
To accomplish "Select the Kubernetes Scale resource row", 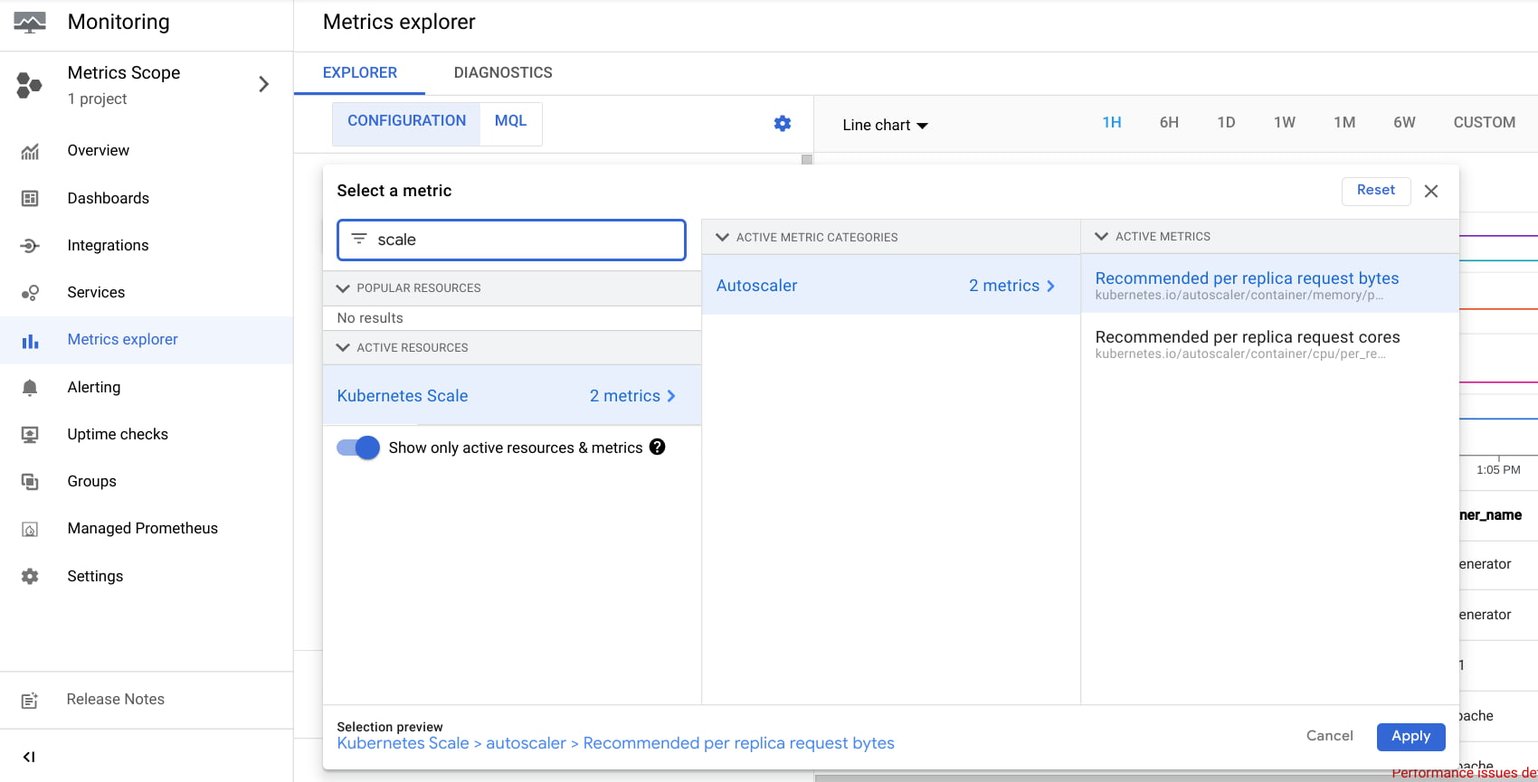I will 512,396.
